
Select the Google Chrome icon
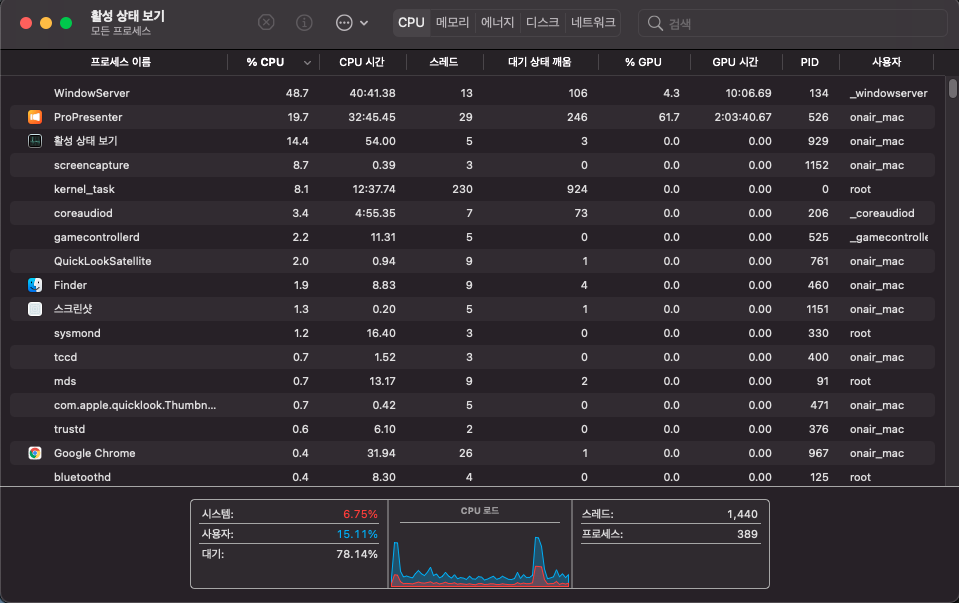(35, 453)
